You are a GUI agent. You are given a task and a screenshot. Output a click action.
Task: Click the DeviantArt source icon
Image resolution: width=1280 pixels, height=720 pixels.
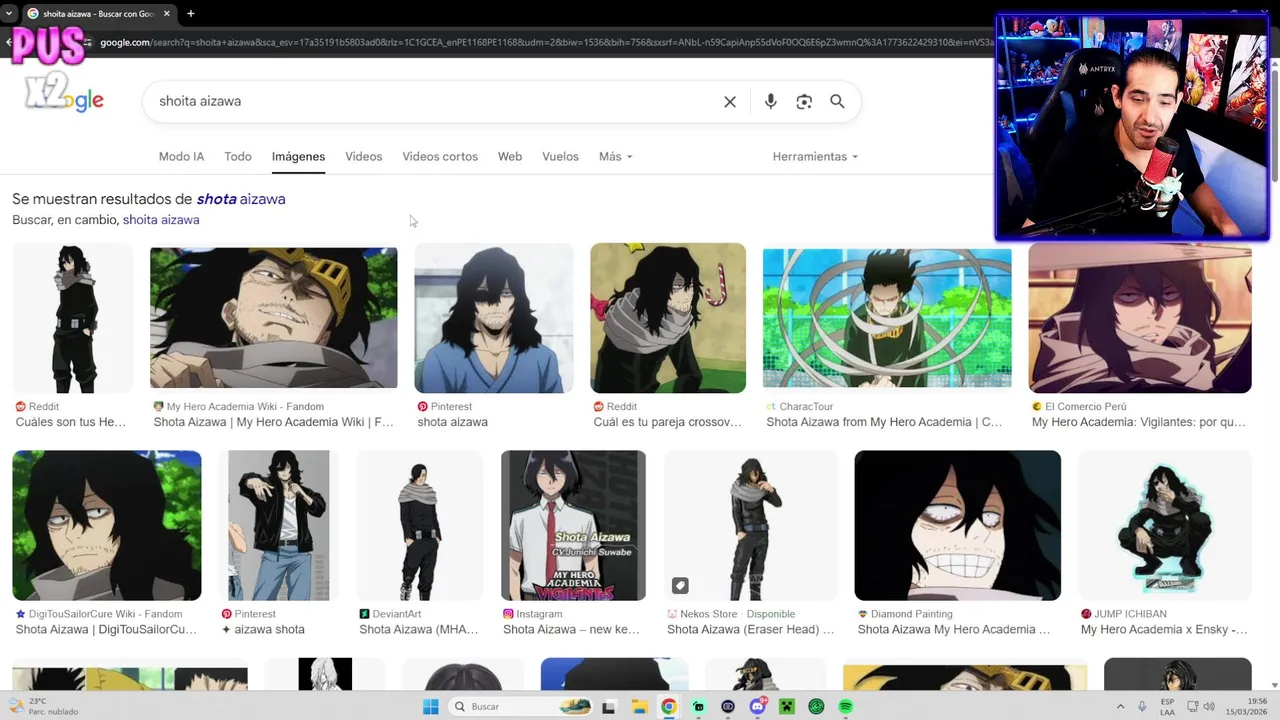coord(365,614)
